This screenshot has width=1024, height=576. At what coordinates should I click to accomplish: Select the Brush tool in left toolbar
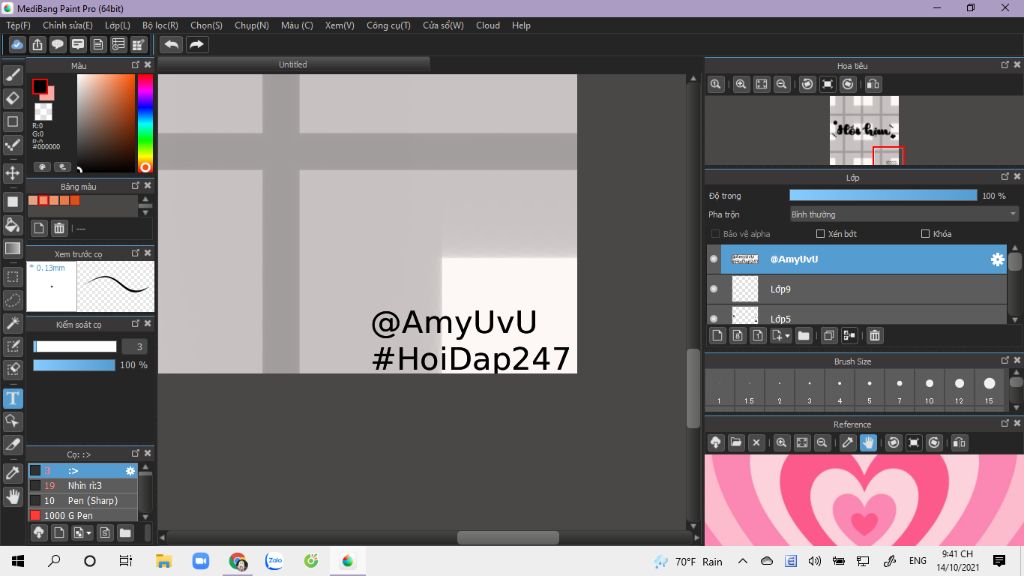tap(12, 75)
